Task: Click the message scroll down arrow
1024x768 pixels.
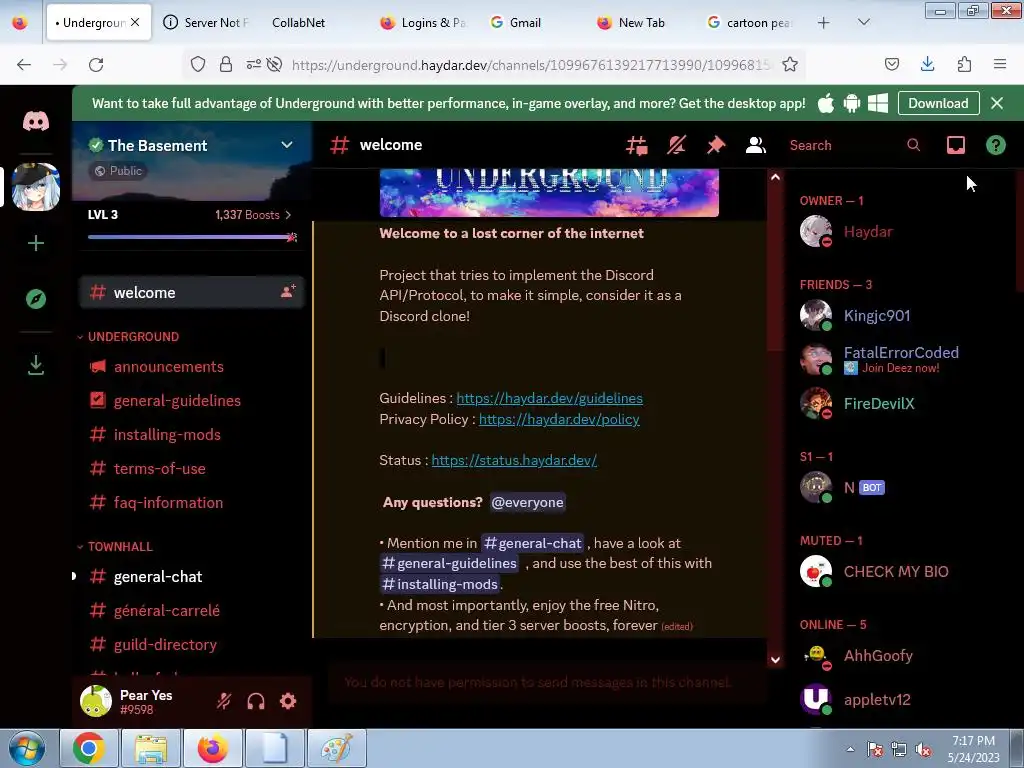Action: [x=775, y=660]
